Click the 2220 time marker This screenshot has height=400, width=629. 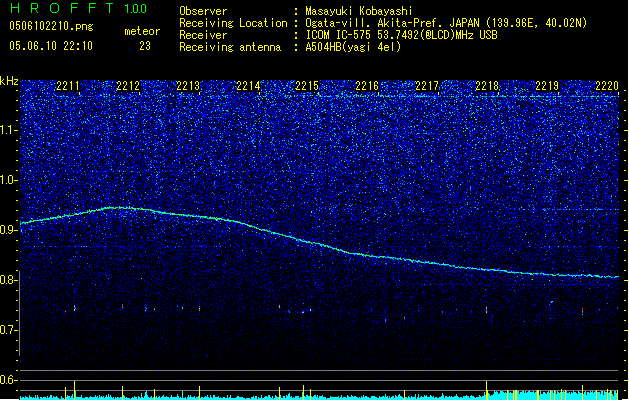(x=607, y=86)
